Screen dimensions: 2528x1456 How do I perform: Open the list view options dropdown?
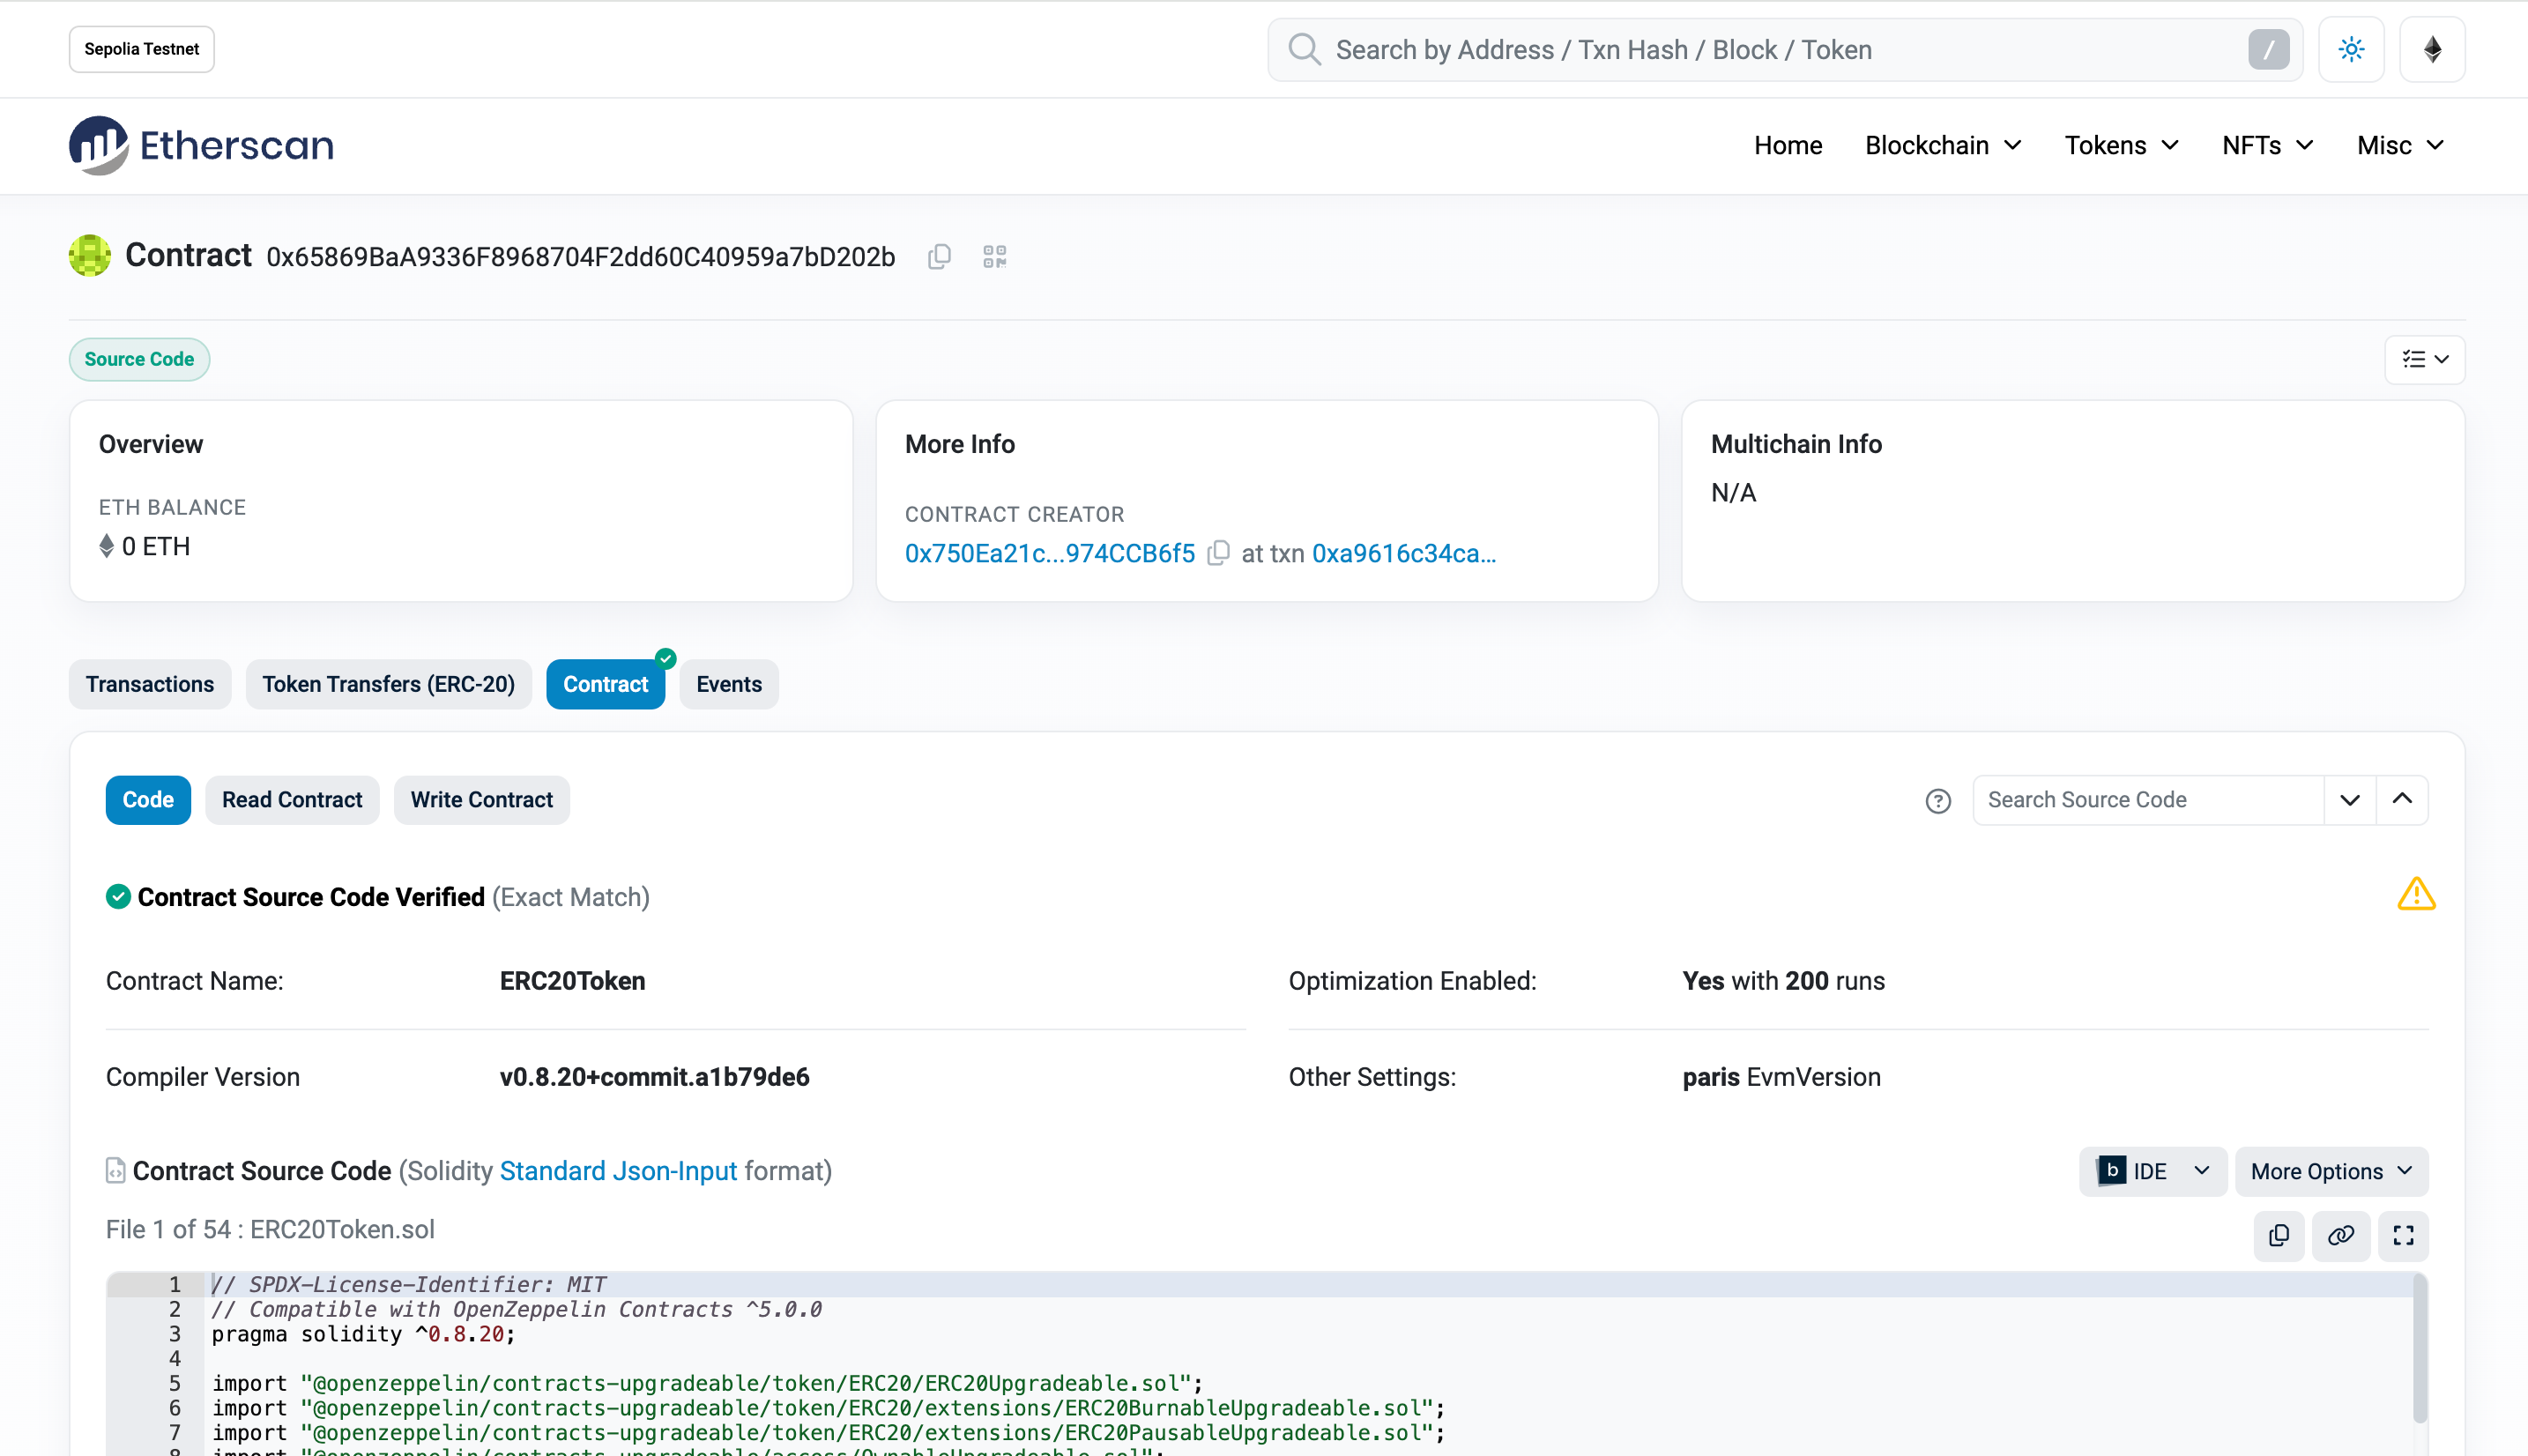point(2424,359)
